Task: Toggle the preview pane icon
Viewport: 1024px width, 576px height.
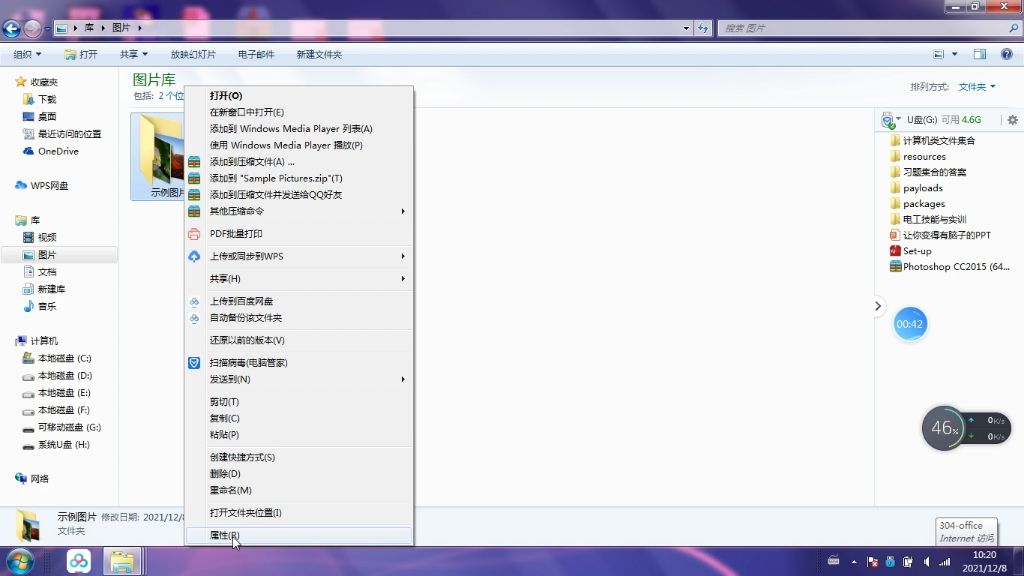Action: 980,54
